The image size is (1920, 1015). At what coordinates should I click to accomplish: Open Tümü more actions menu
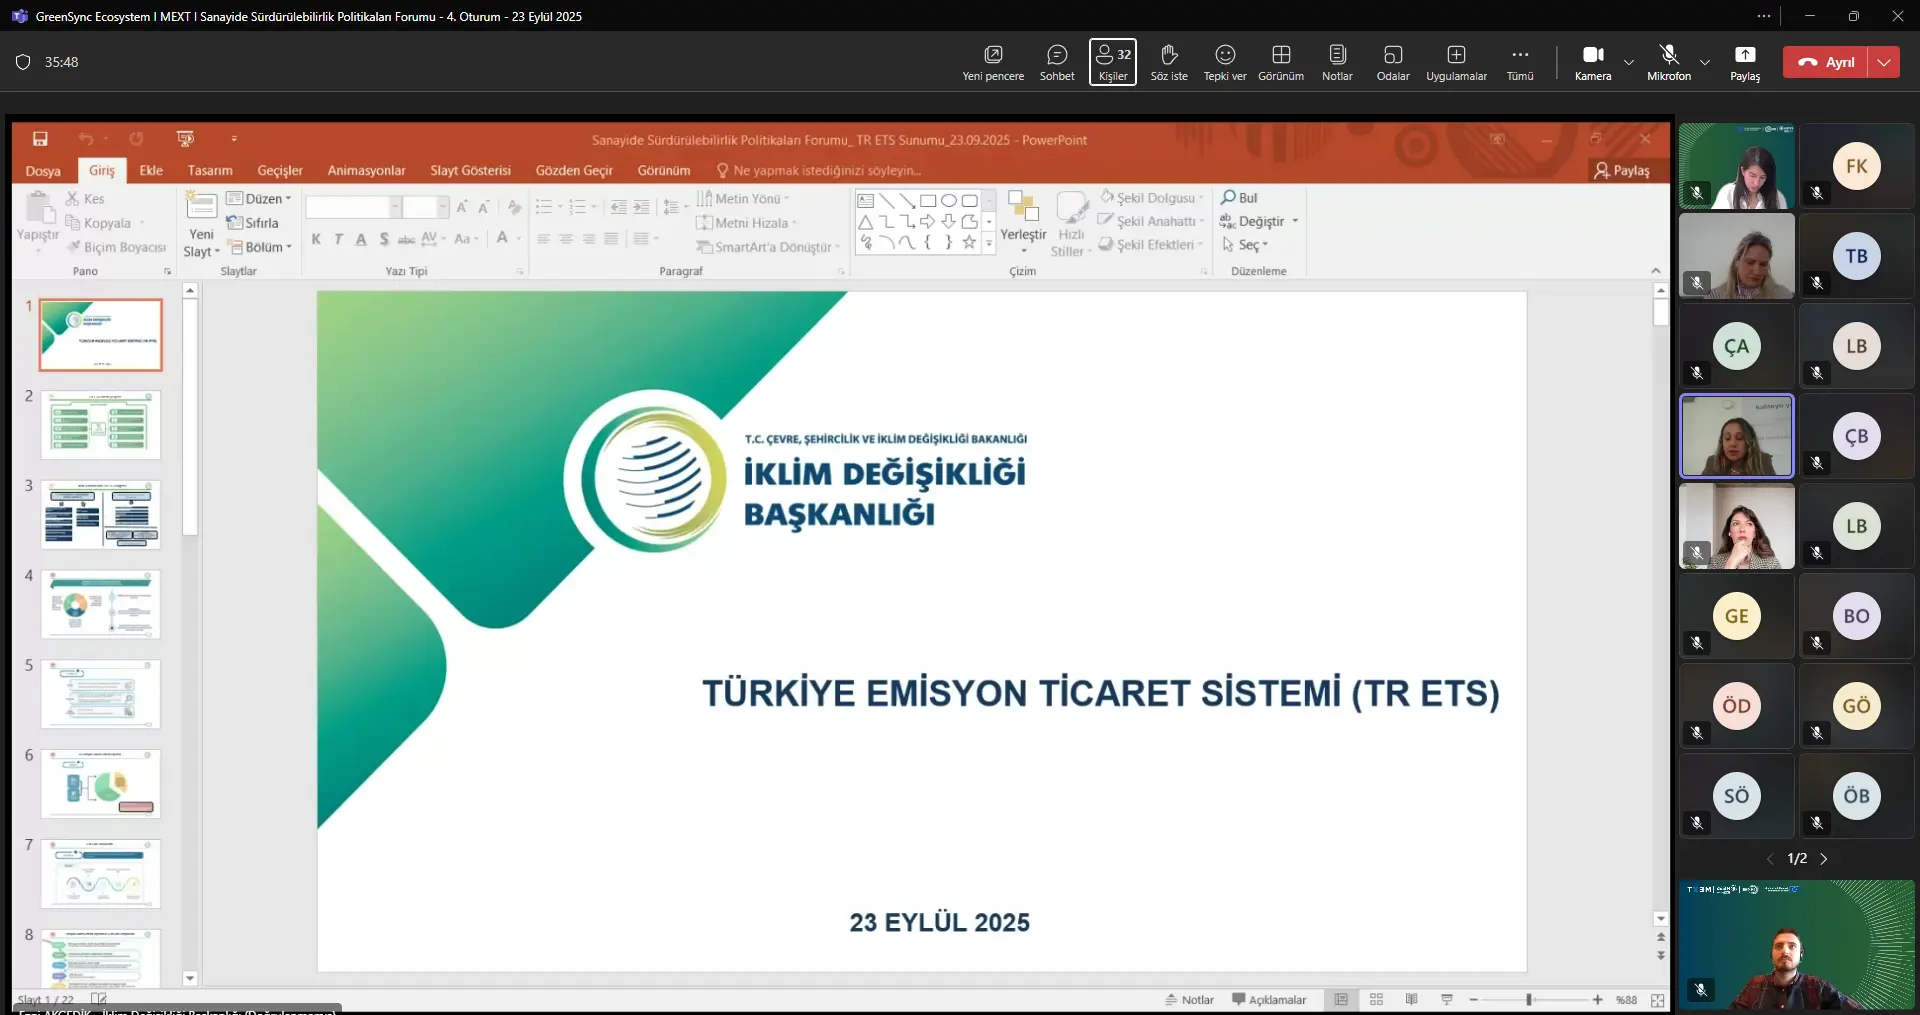[x=1520, y=63]
